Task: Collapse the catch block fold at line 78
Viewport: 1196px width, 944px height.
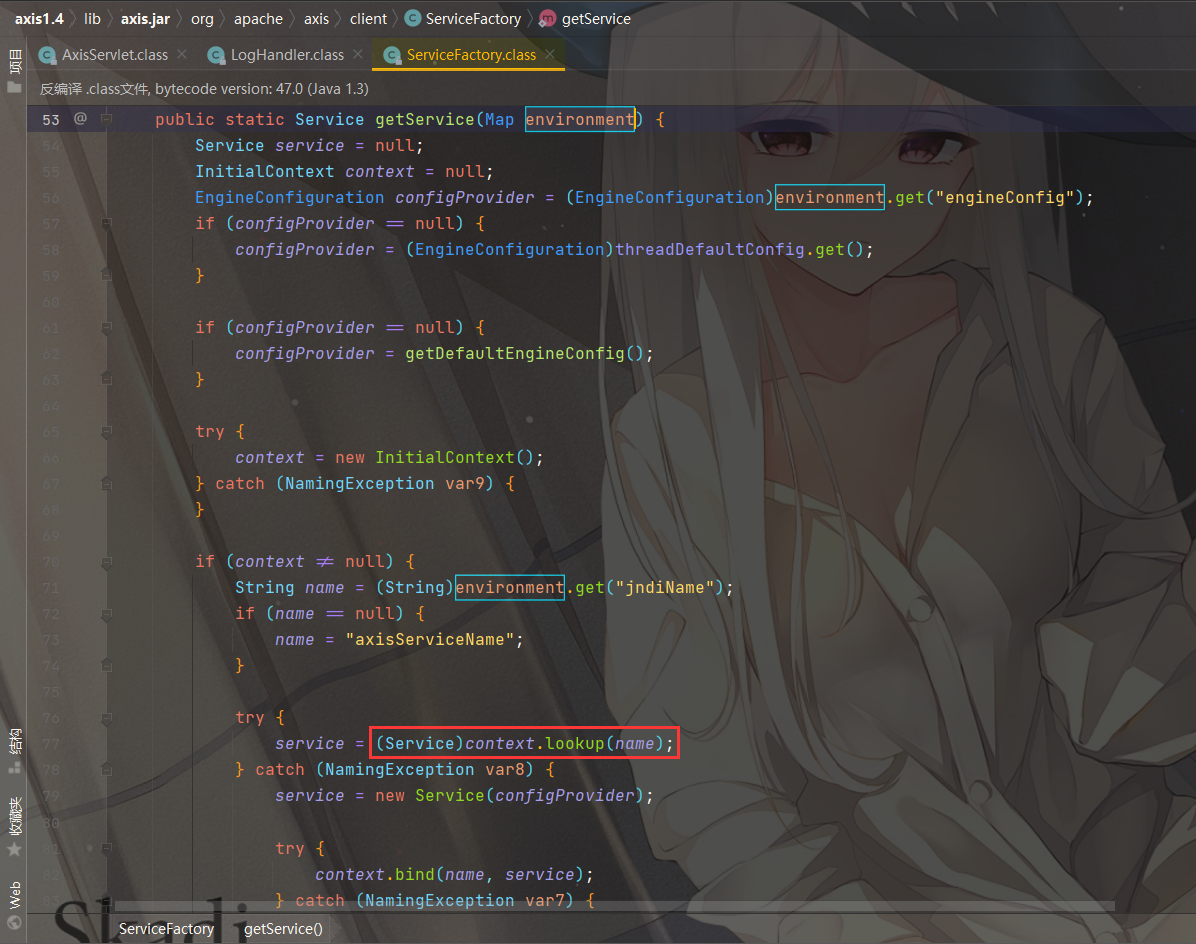Action: pos(107,770)
